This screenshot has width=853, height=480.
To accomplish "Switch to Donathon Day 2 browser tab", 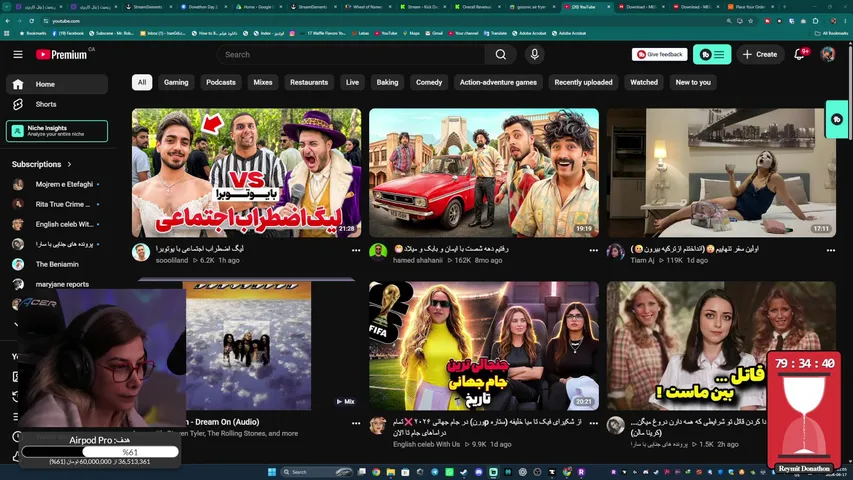I will tap(202, 7).
